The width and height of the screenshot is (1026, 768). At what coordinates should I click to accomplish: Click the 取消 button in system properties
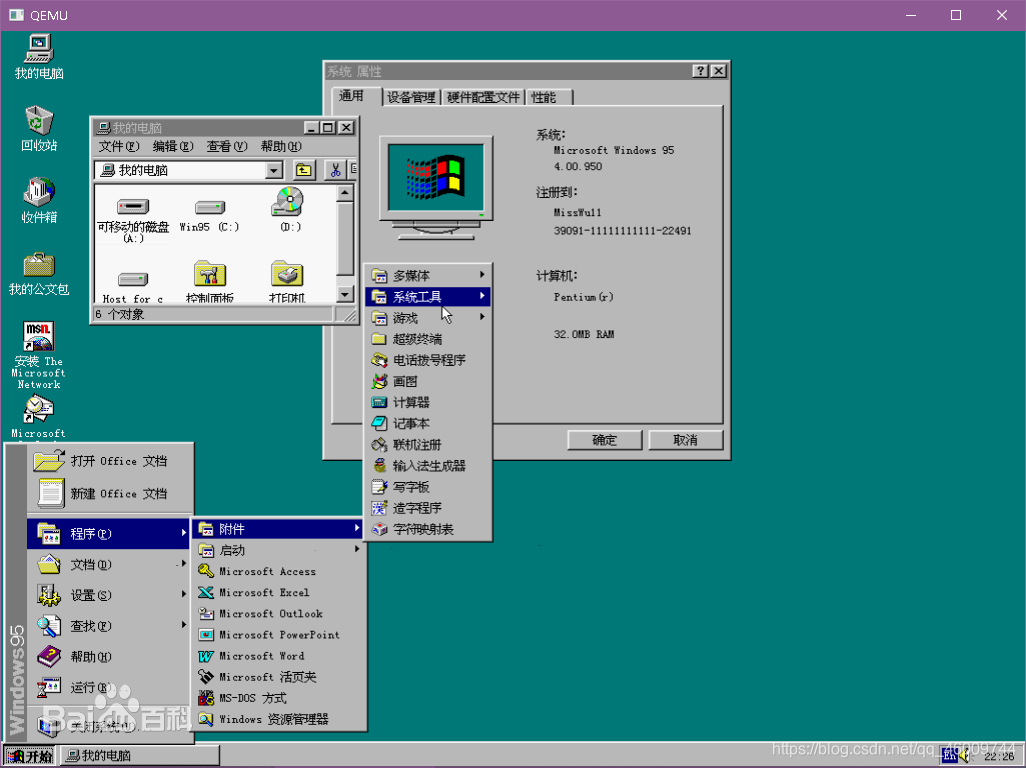pyautogui.click(x=686, y=440)
